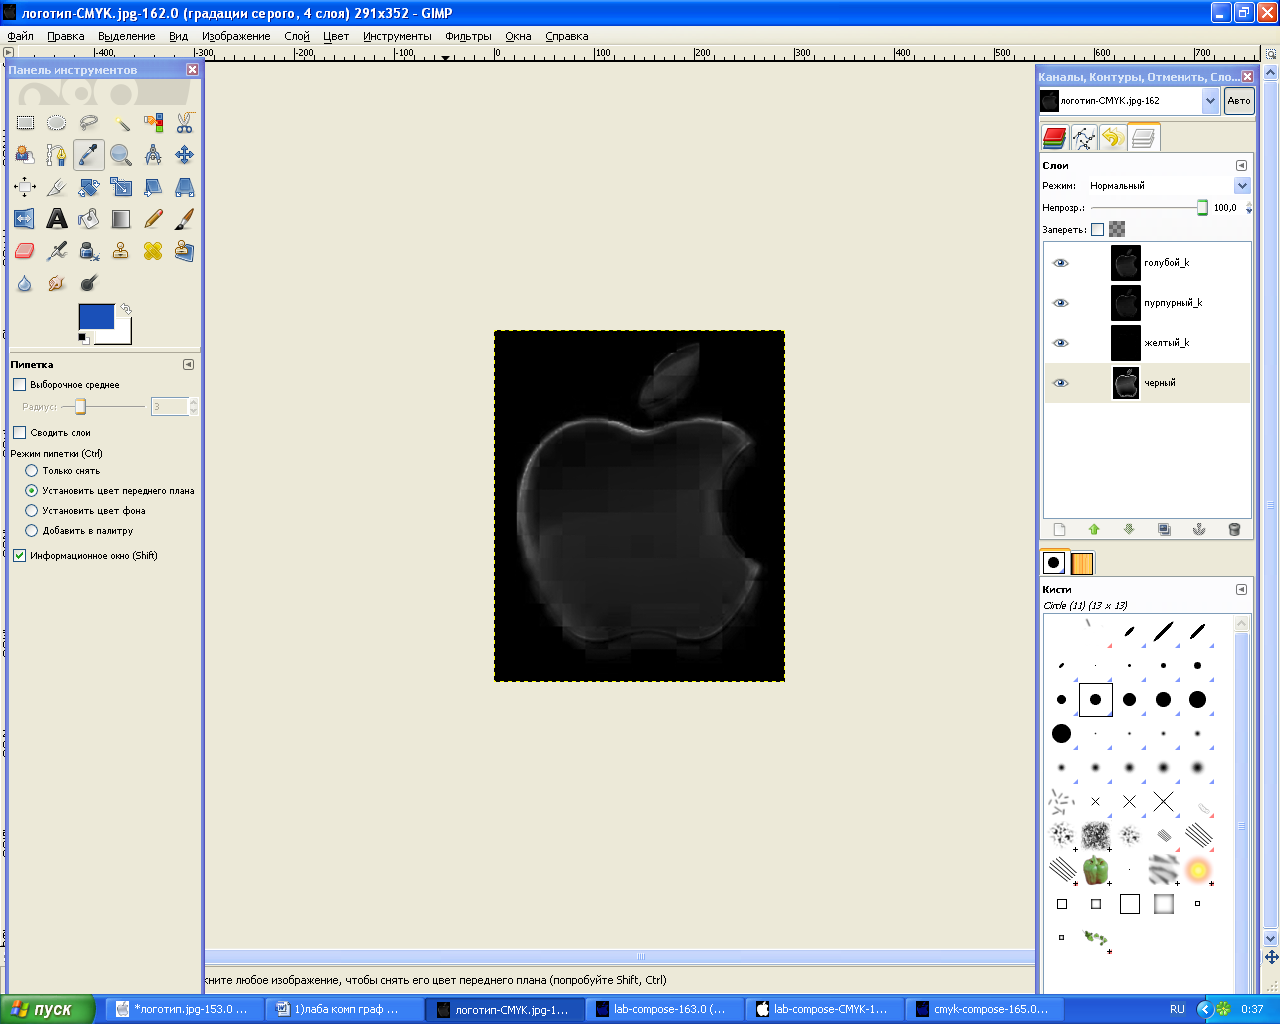Enable Сводить слои checkbox
The width and height of the screenshot is (1280, 1024).
tap(19, 433)
